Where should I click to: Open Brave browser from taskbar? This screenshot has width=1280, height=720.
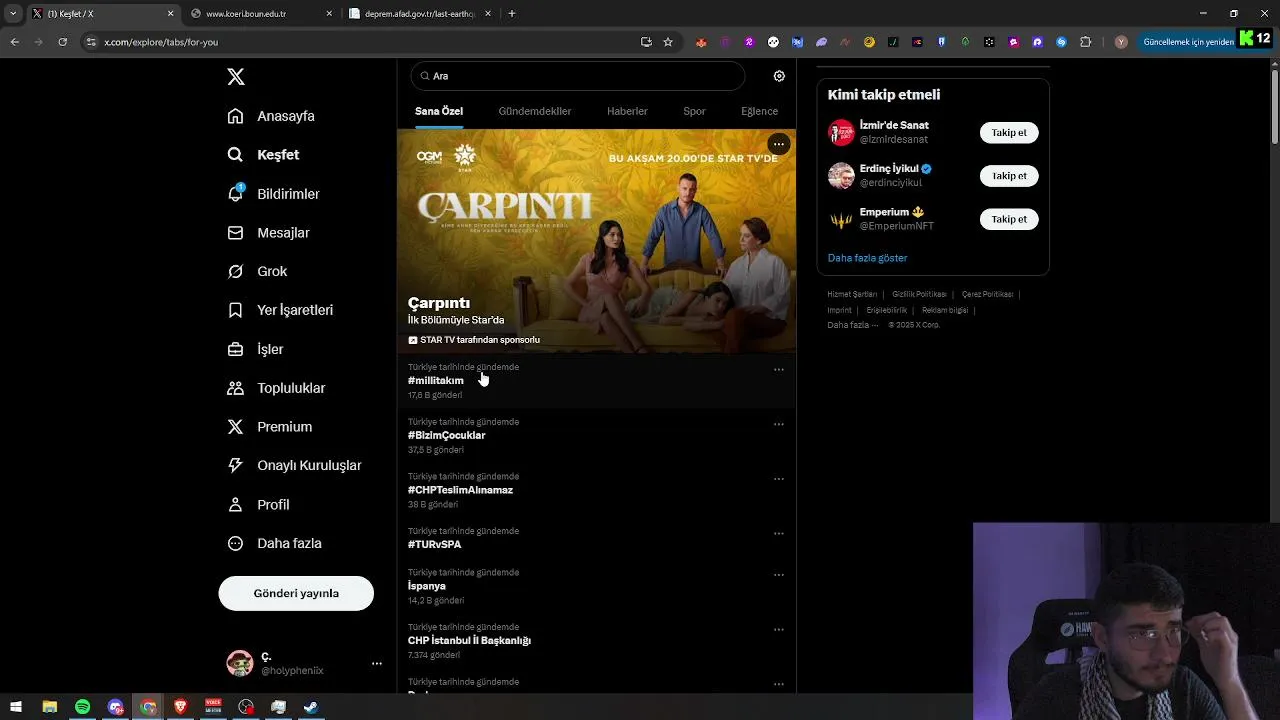click(180, 707)
